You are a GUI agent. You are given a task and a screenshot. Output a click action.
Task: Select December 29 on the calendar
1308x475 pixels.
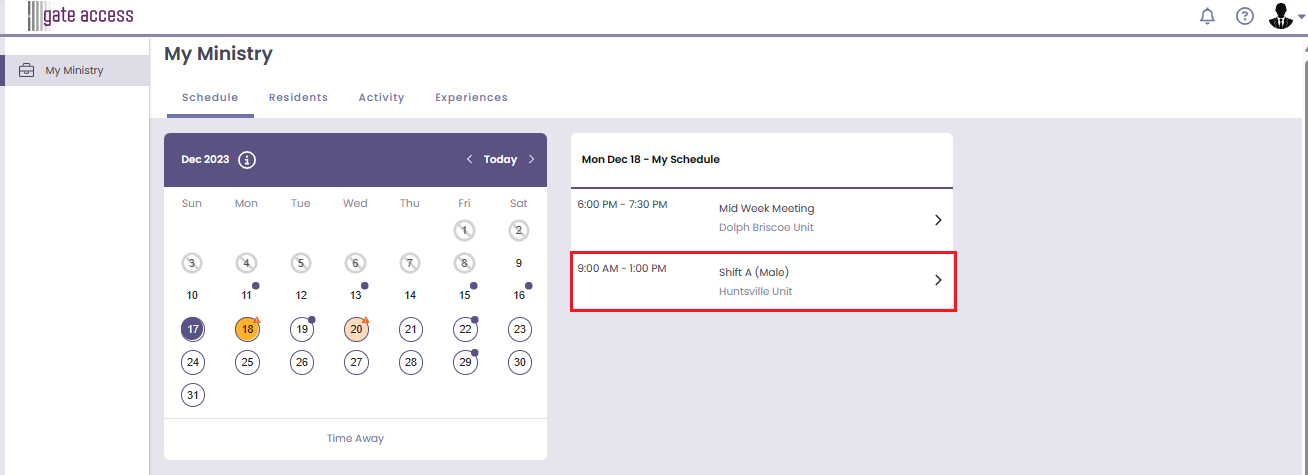[x=464, y=362]
